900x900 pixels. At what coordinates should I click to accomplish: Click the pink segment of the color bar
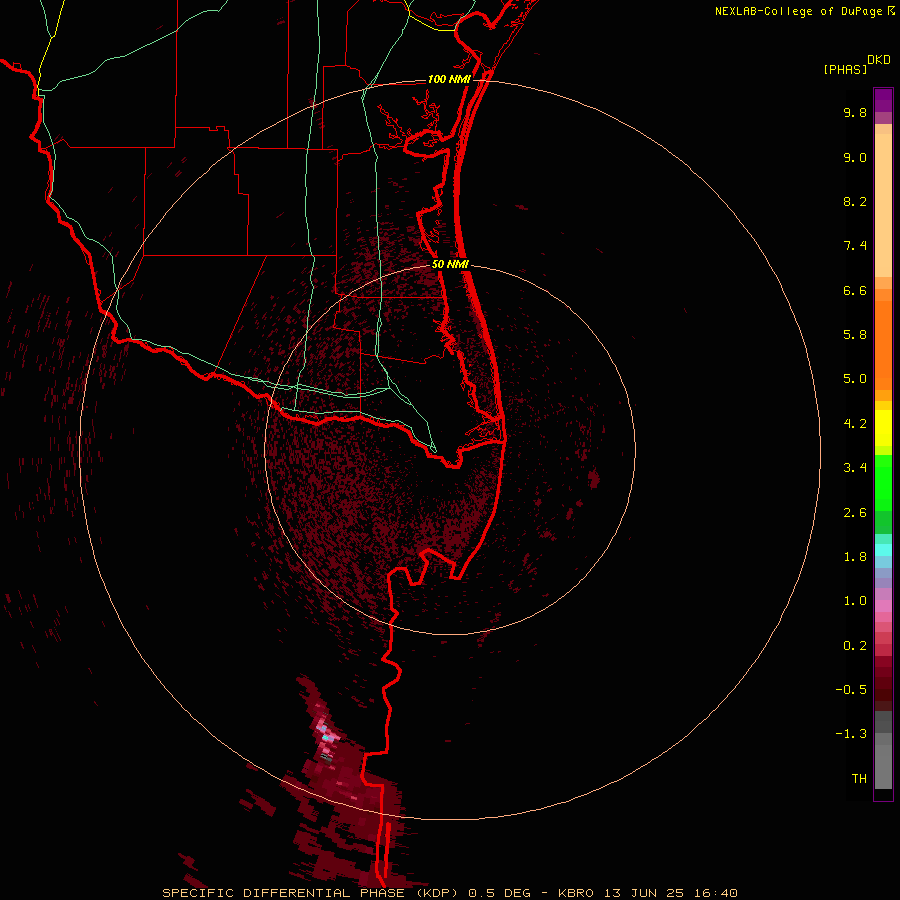[883, 606]
